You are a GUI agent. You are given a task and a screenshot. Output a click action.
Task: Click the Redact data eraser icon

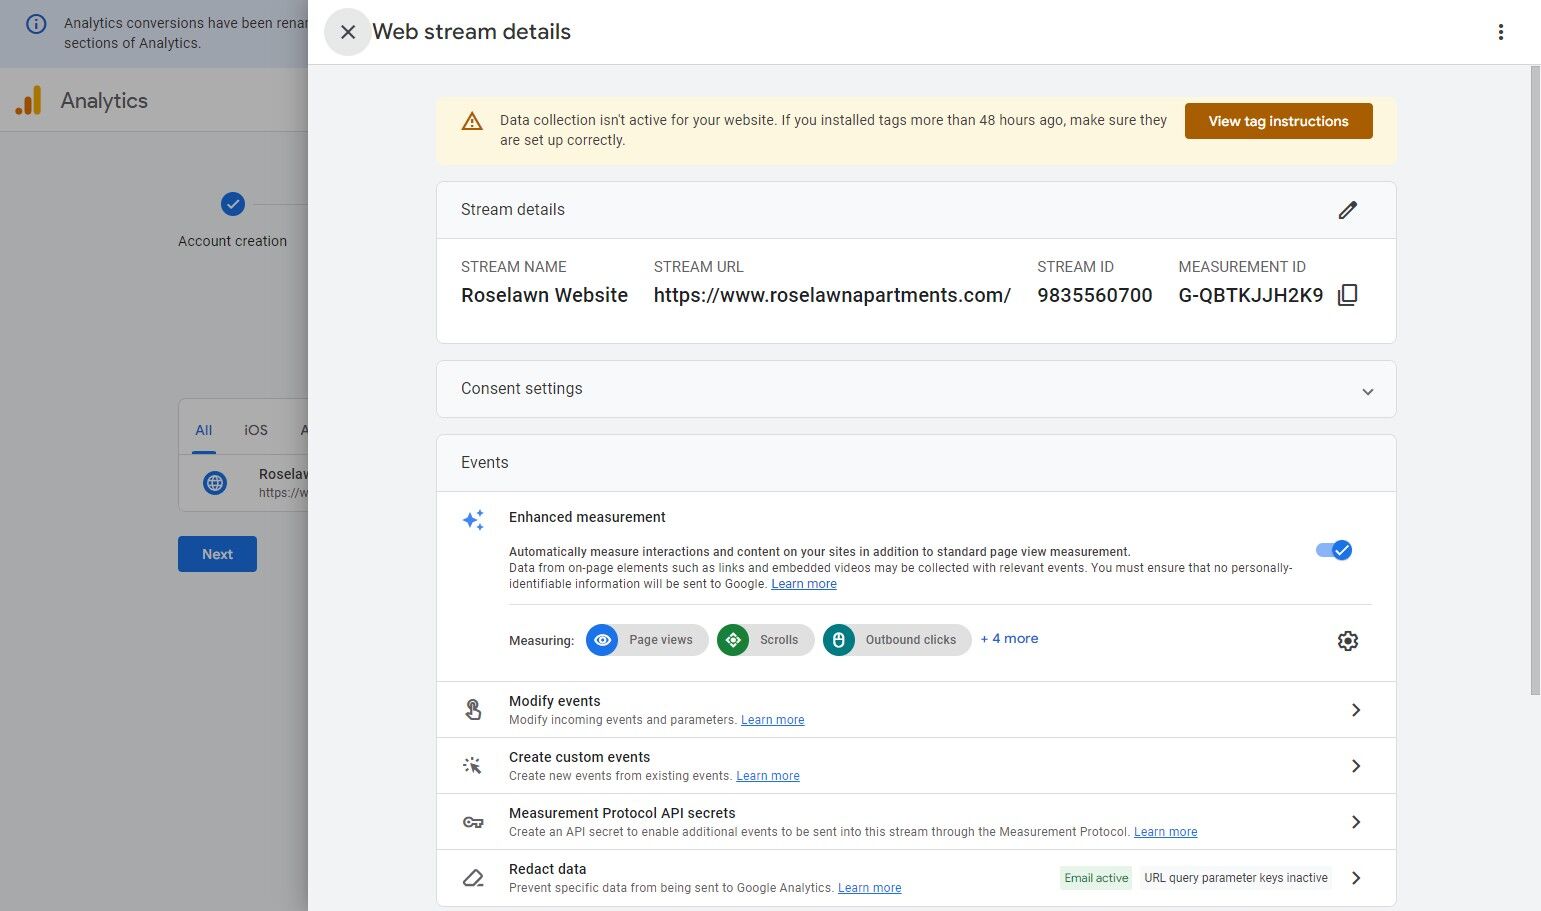coord(473,878)
